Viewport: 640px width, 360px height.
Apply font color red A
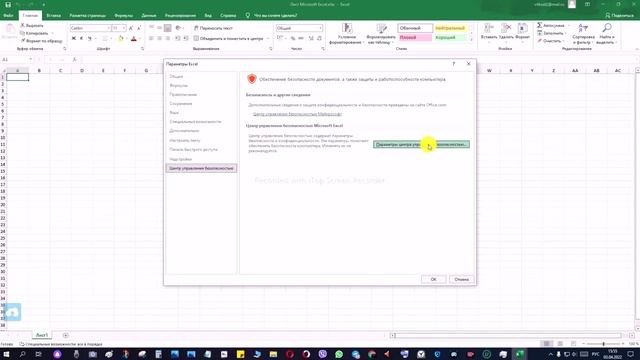coord(133,38)
